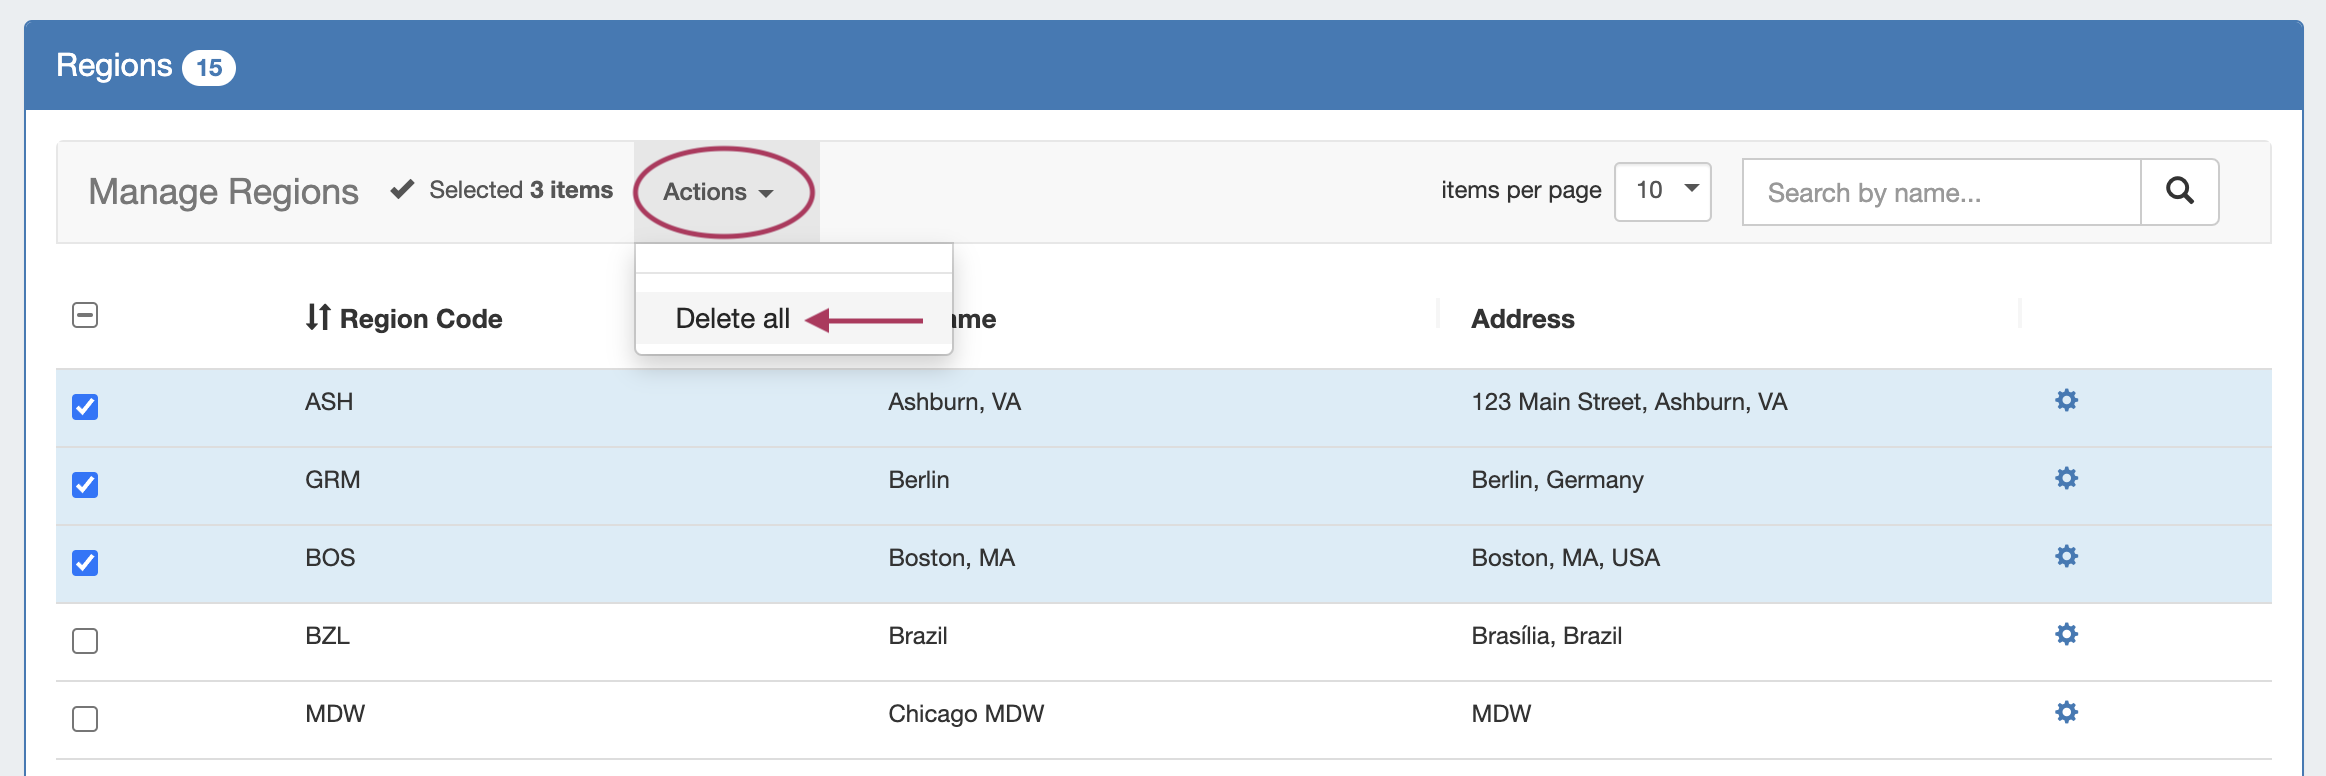Open settings gear for GRM region
The image size is (2326, 776).
pos(2066,479)
